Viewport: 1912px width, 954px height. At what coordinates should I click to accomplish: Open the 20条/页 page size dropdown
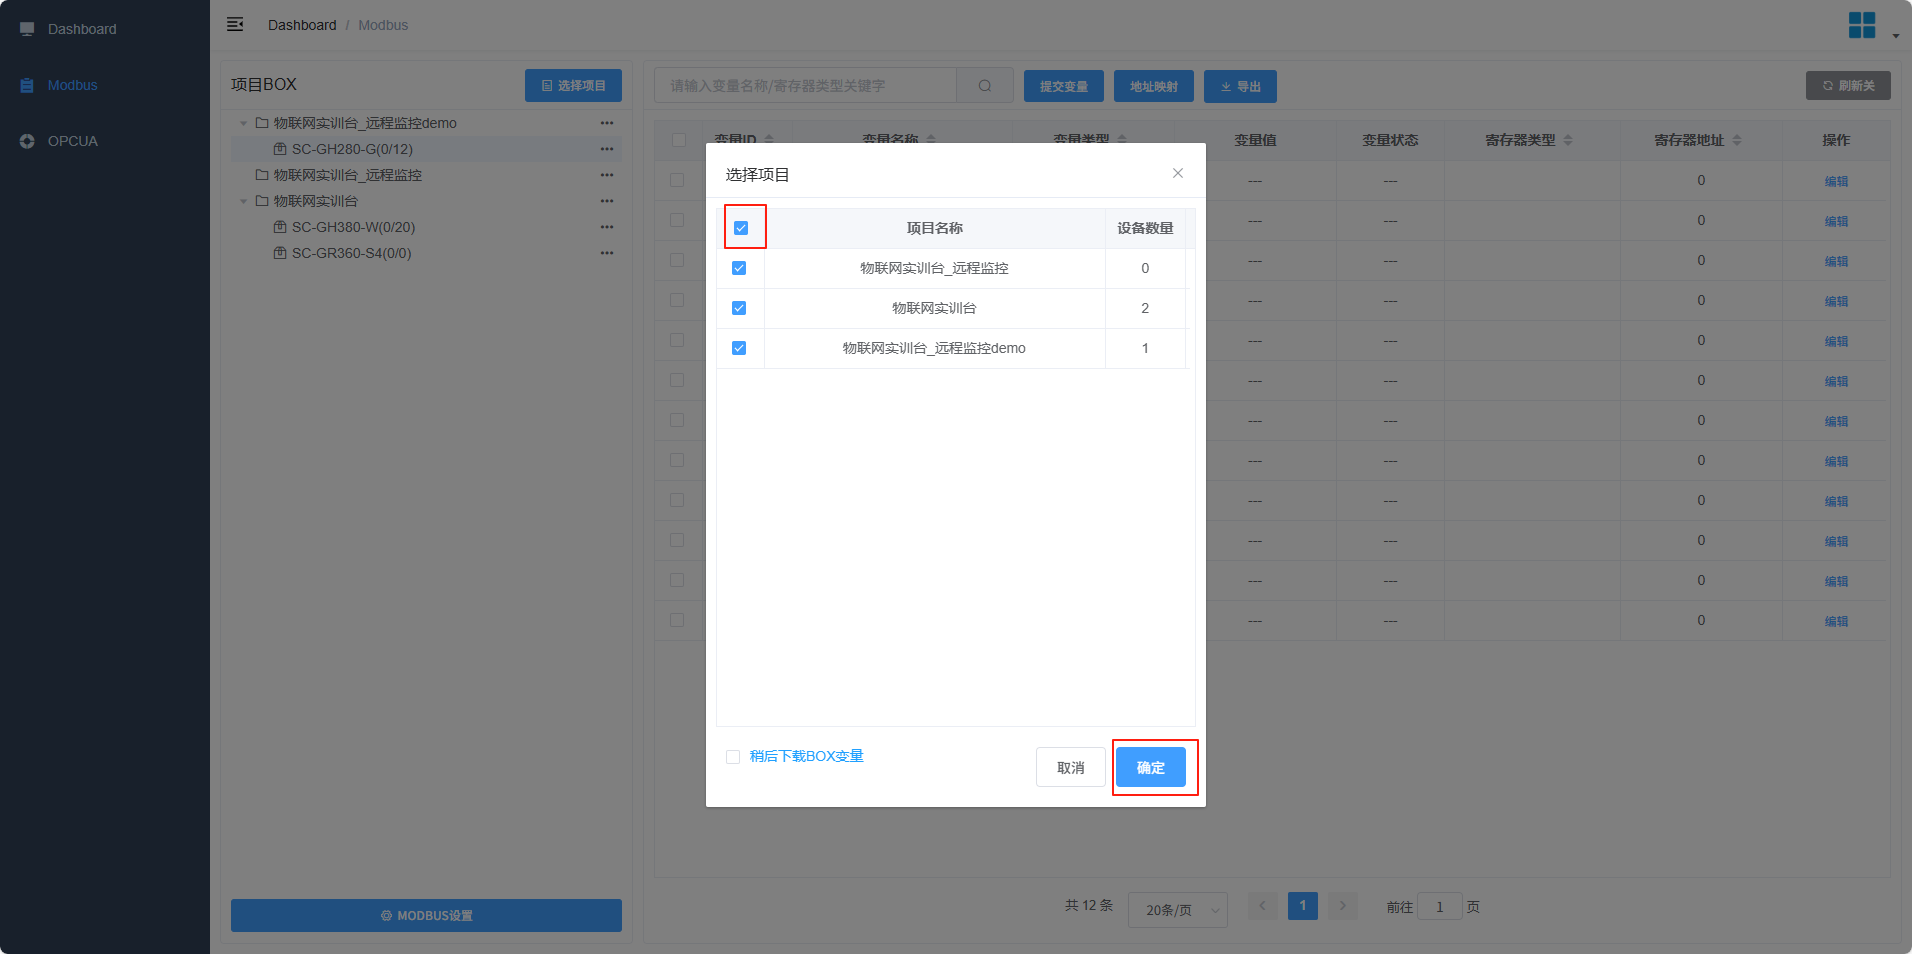(1177, 910)
